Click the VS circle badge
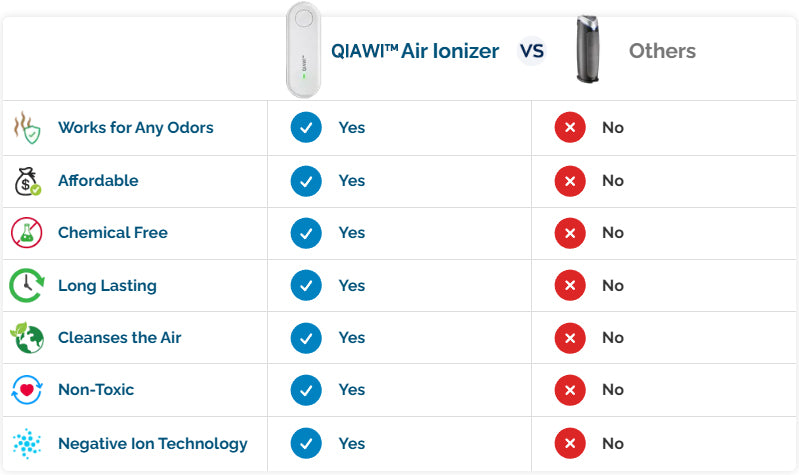 pyautogui.click(x=532, y=50)
